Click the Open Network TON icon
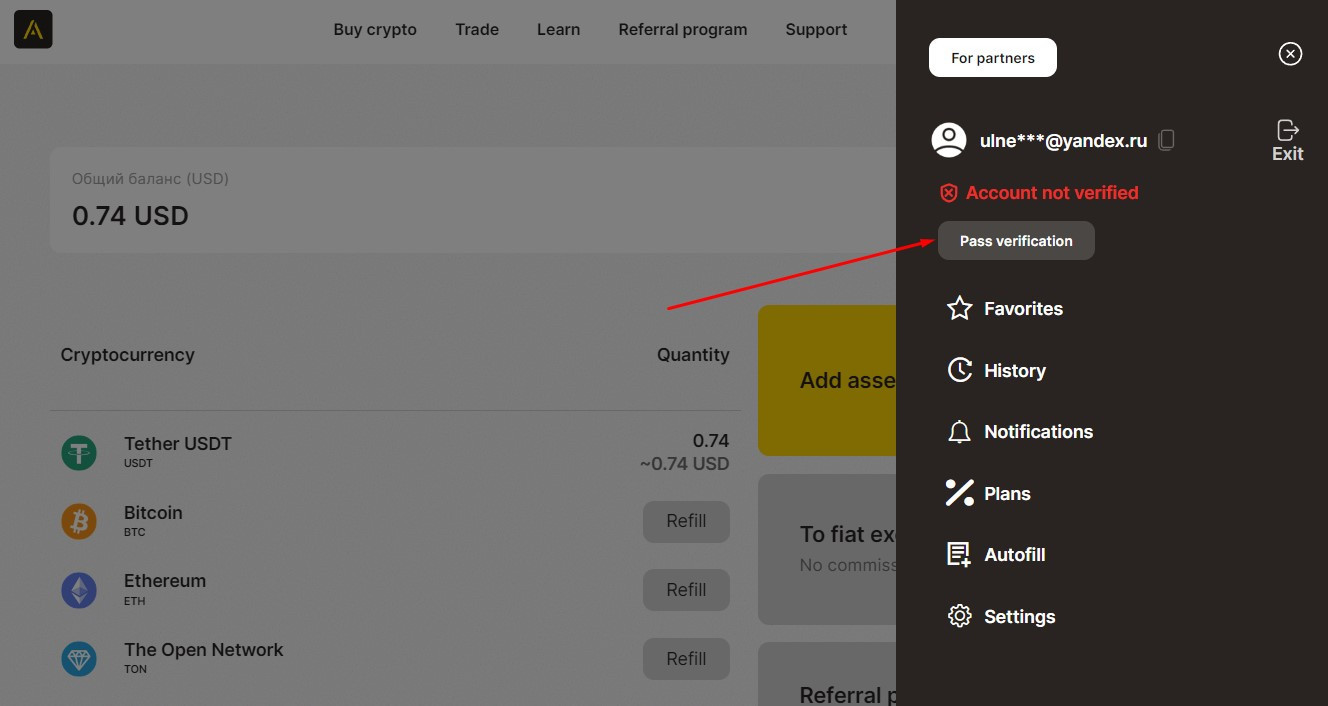Image resolution: width=1328 pixels, height=706 pixels. [x=79, y=659]
